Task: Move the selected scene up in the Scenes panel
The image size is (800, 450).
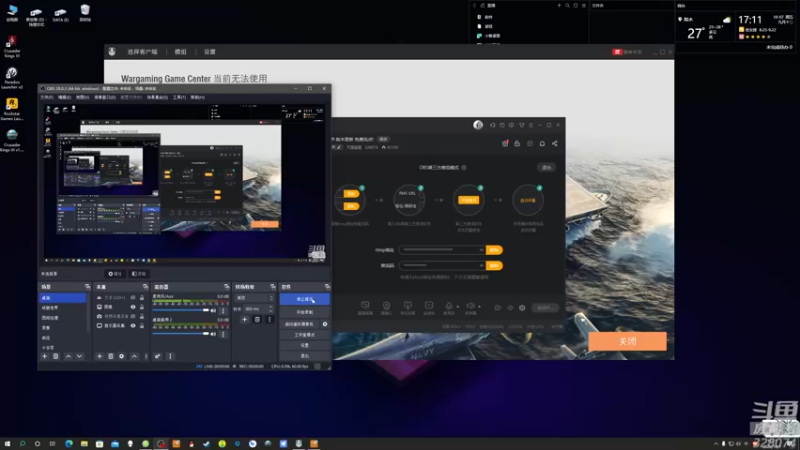Action: coord(68,356)
